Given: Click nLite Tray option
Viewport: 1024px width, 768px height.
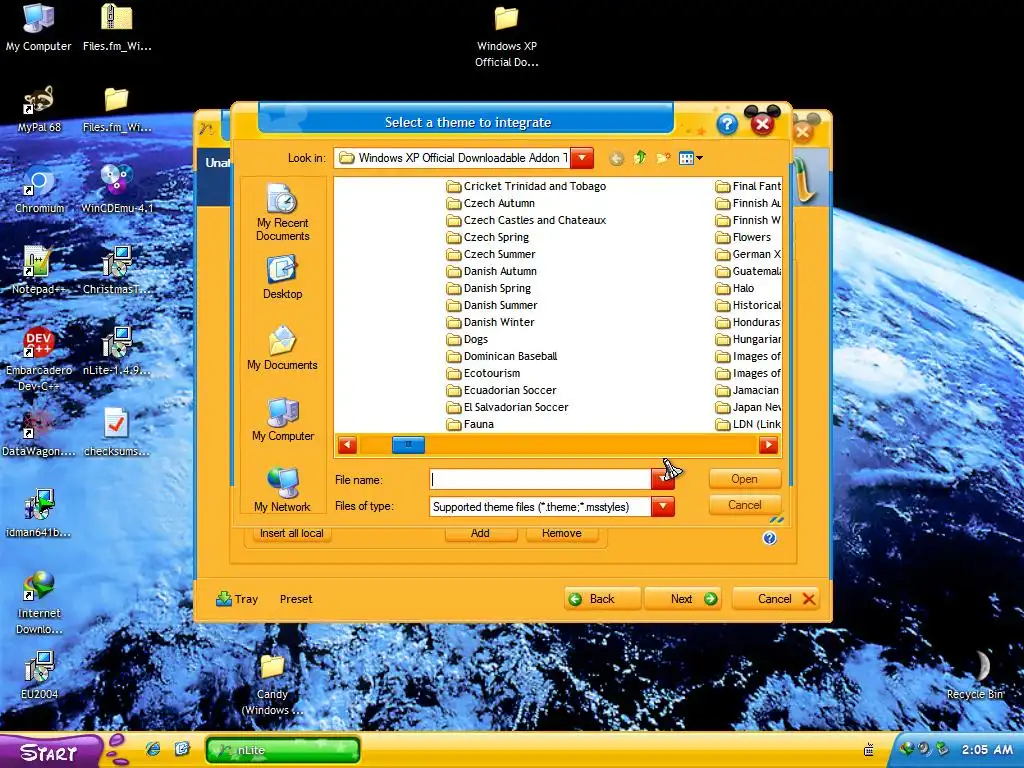Looking at the screenshot, I should point(237,599).
